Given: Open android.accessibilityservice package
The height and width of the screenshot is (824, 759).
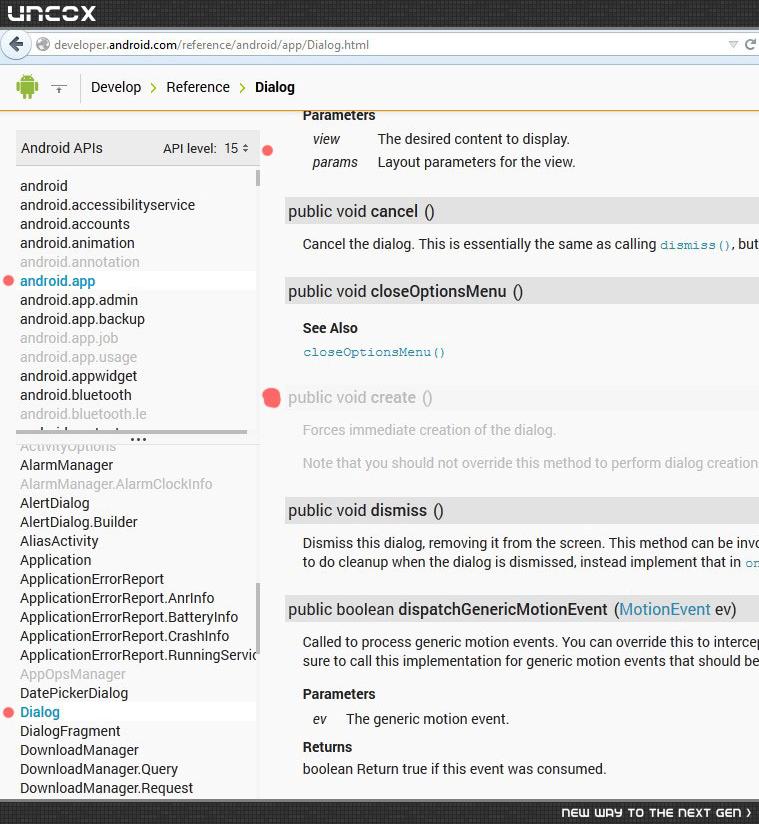Looking at the screenshot, I should [x=107, y=205].
